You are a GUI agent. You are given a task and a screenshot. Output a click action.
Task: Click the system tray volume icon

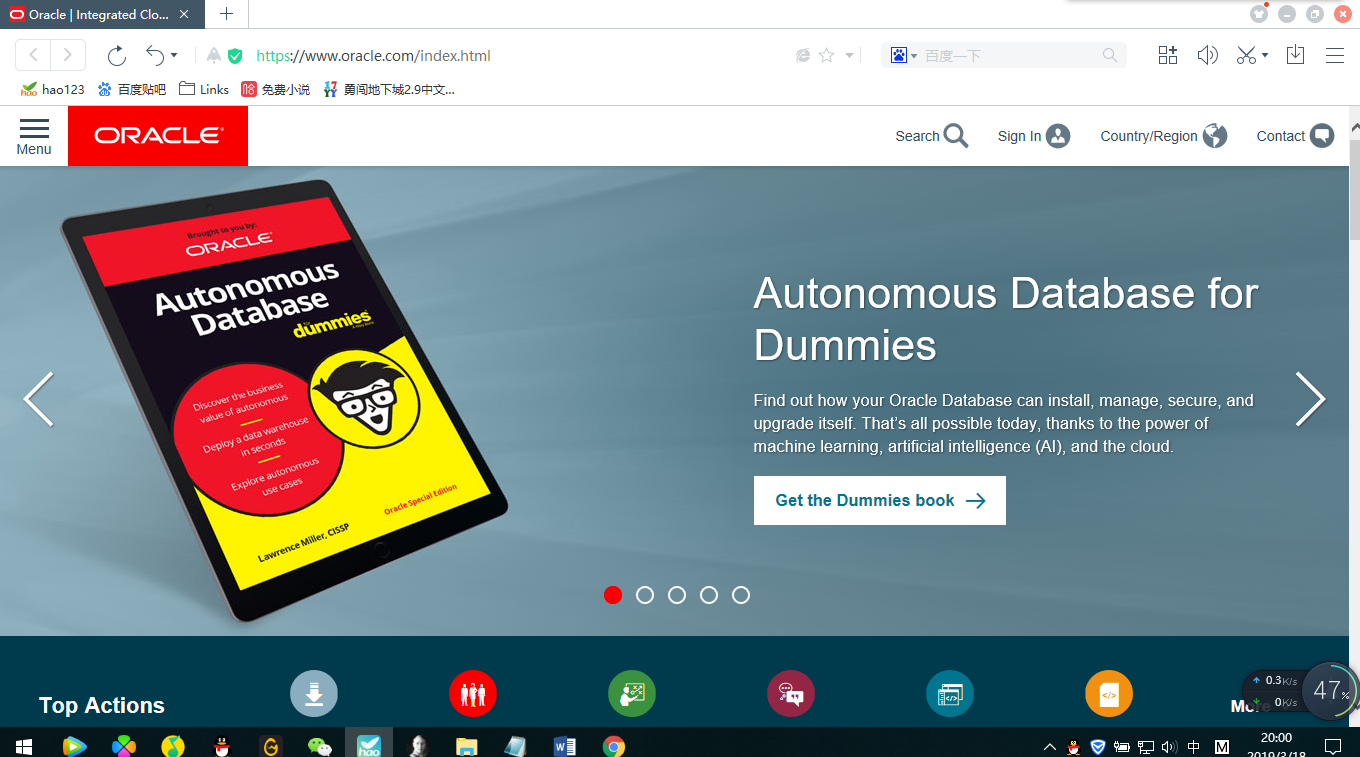(x=1169, y=747)
